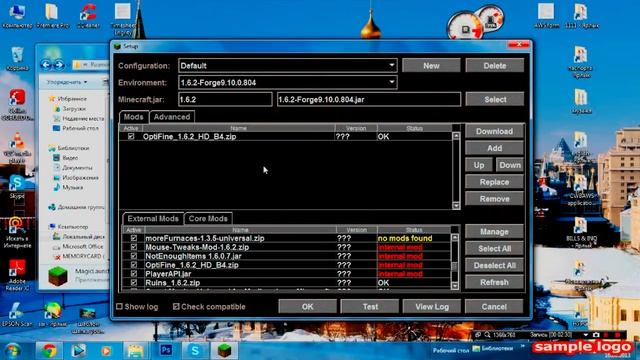Image resolution: width=640 pixels, height=360 pixels.
Task: Click the Add mod button
Action: [x=494, y=148]
